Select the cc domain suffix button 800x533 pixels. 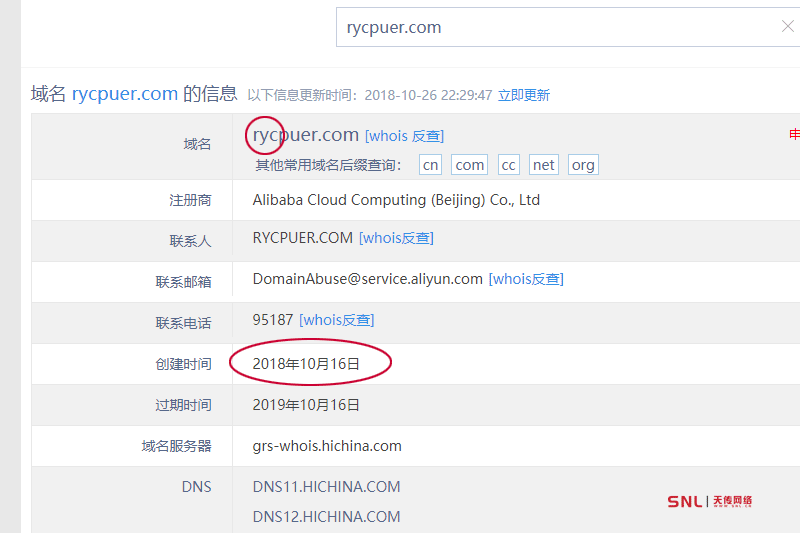[x=509, y=165]
